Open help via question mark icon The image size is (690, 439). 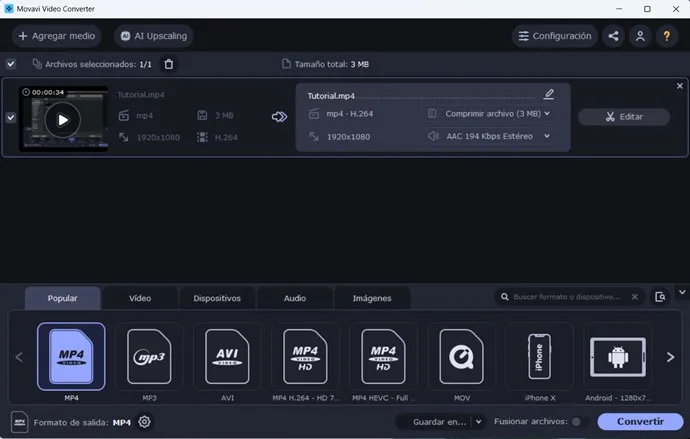coord(667,36)
